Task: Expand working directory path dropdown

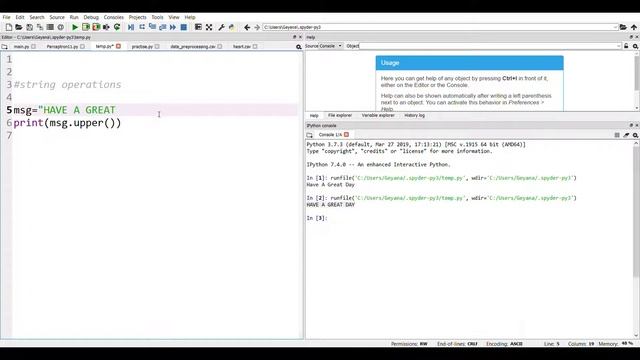Action: 615,27
